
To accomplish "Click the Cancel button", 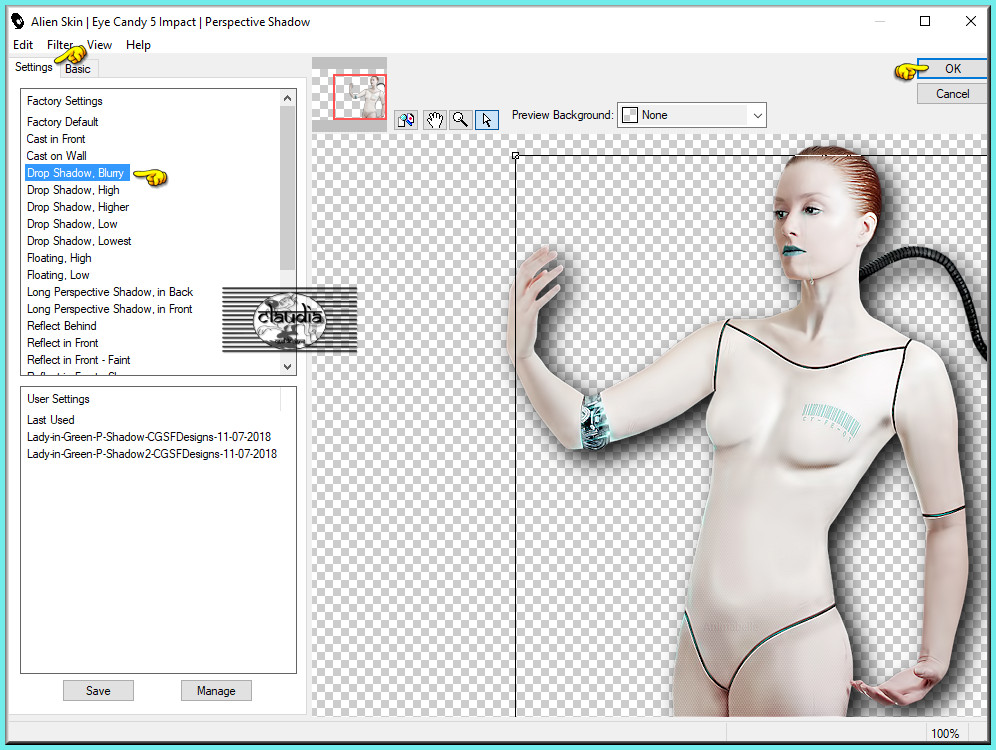I will pos(952,94).
